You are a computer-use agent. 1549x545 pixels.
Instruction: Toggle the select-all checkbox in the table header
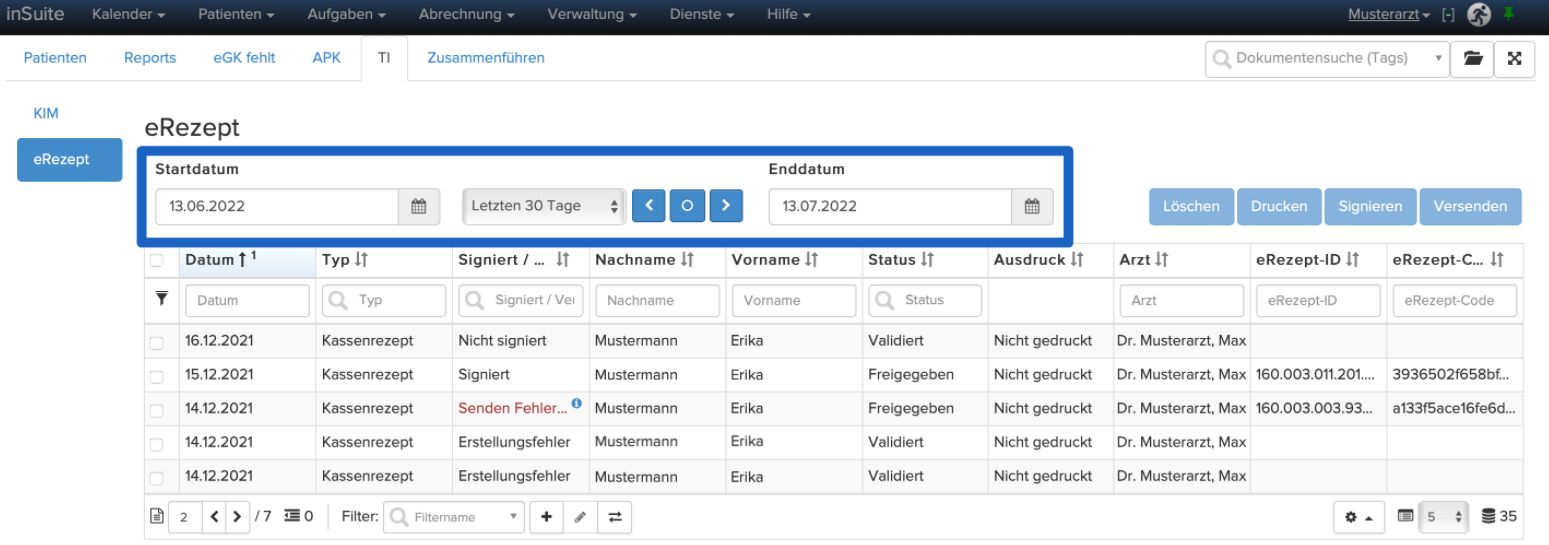click(x=156, y=261)
